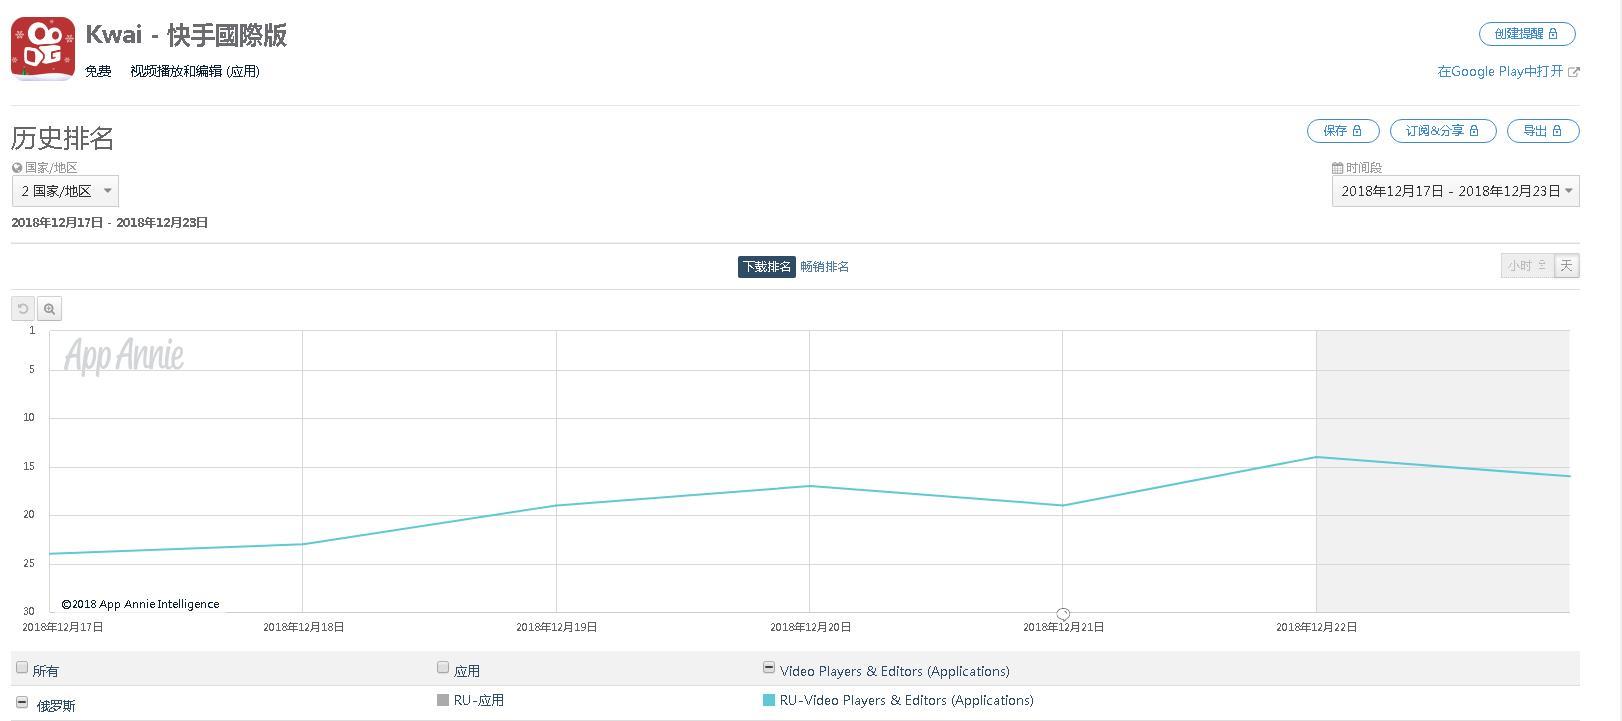Click the lock icon in 订阅&分享 button
Image resolution: width=1622 pixels, height=721 pixels.
coord(1474,131)
